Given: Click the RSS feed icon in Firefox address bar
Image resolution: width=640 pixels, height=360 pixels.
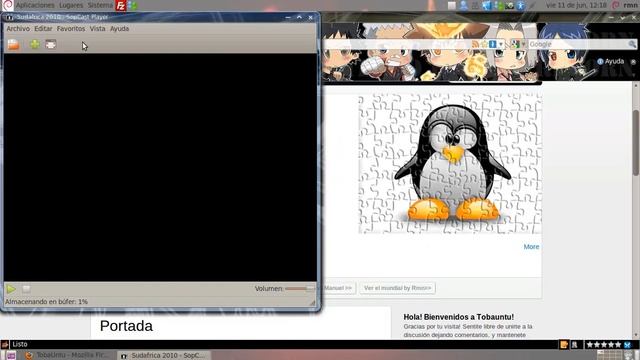Looking at the screenshot, I should point(475,44).
